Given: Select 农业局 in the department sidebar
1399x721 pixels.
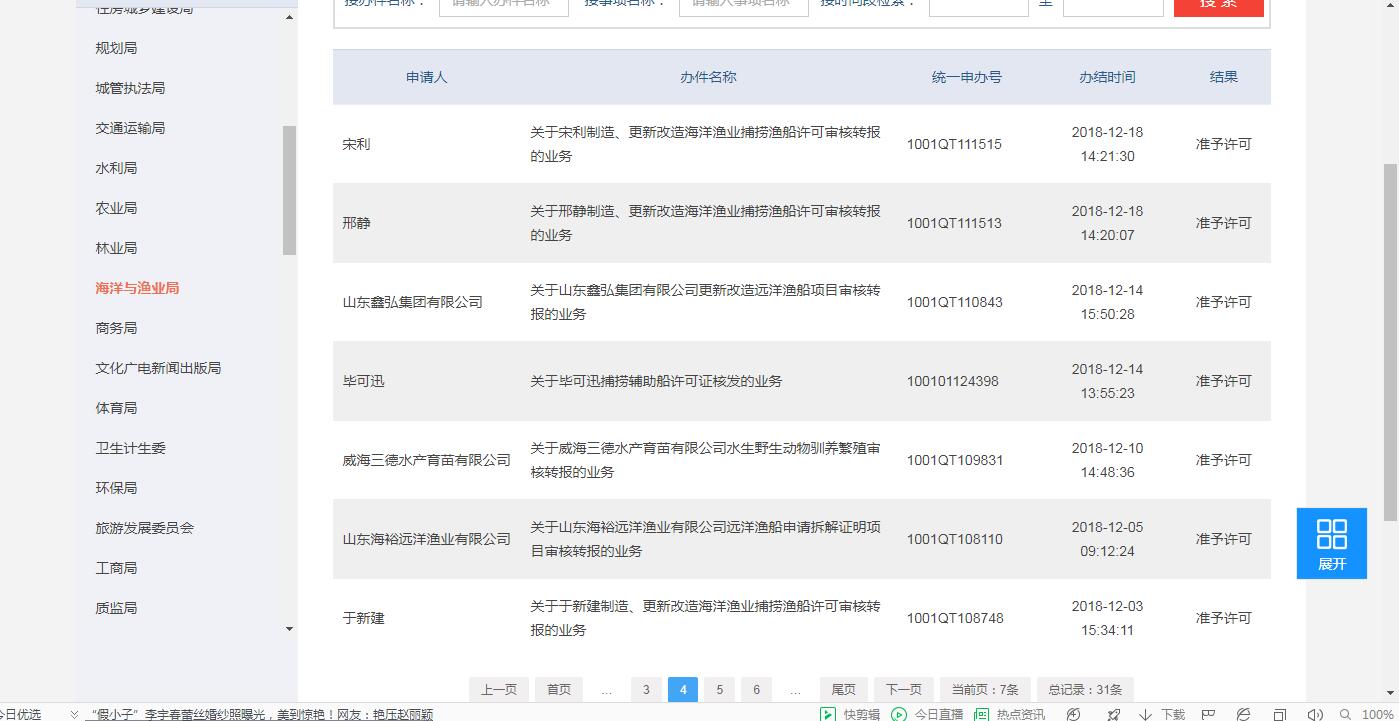Looking at the screenshot, I should (116, 208).
